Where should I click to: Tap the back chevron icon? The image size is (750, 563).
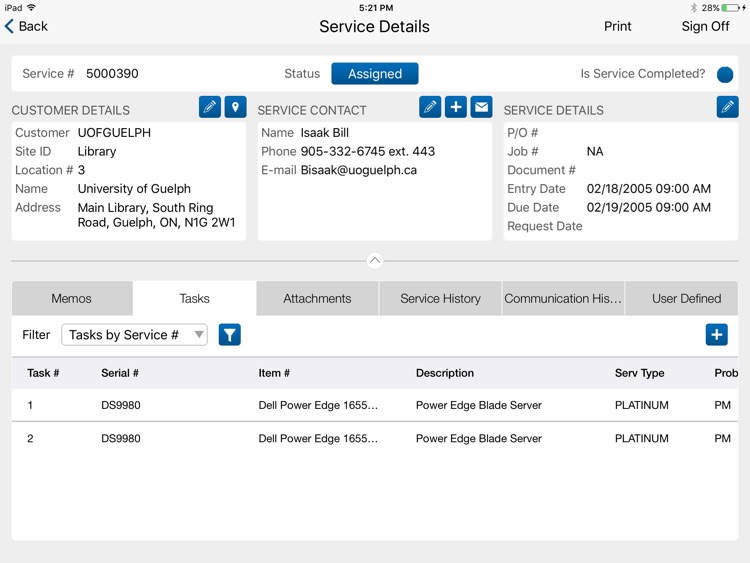(9, 26)
